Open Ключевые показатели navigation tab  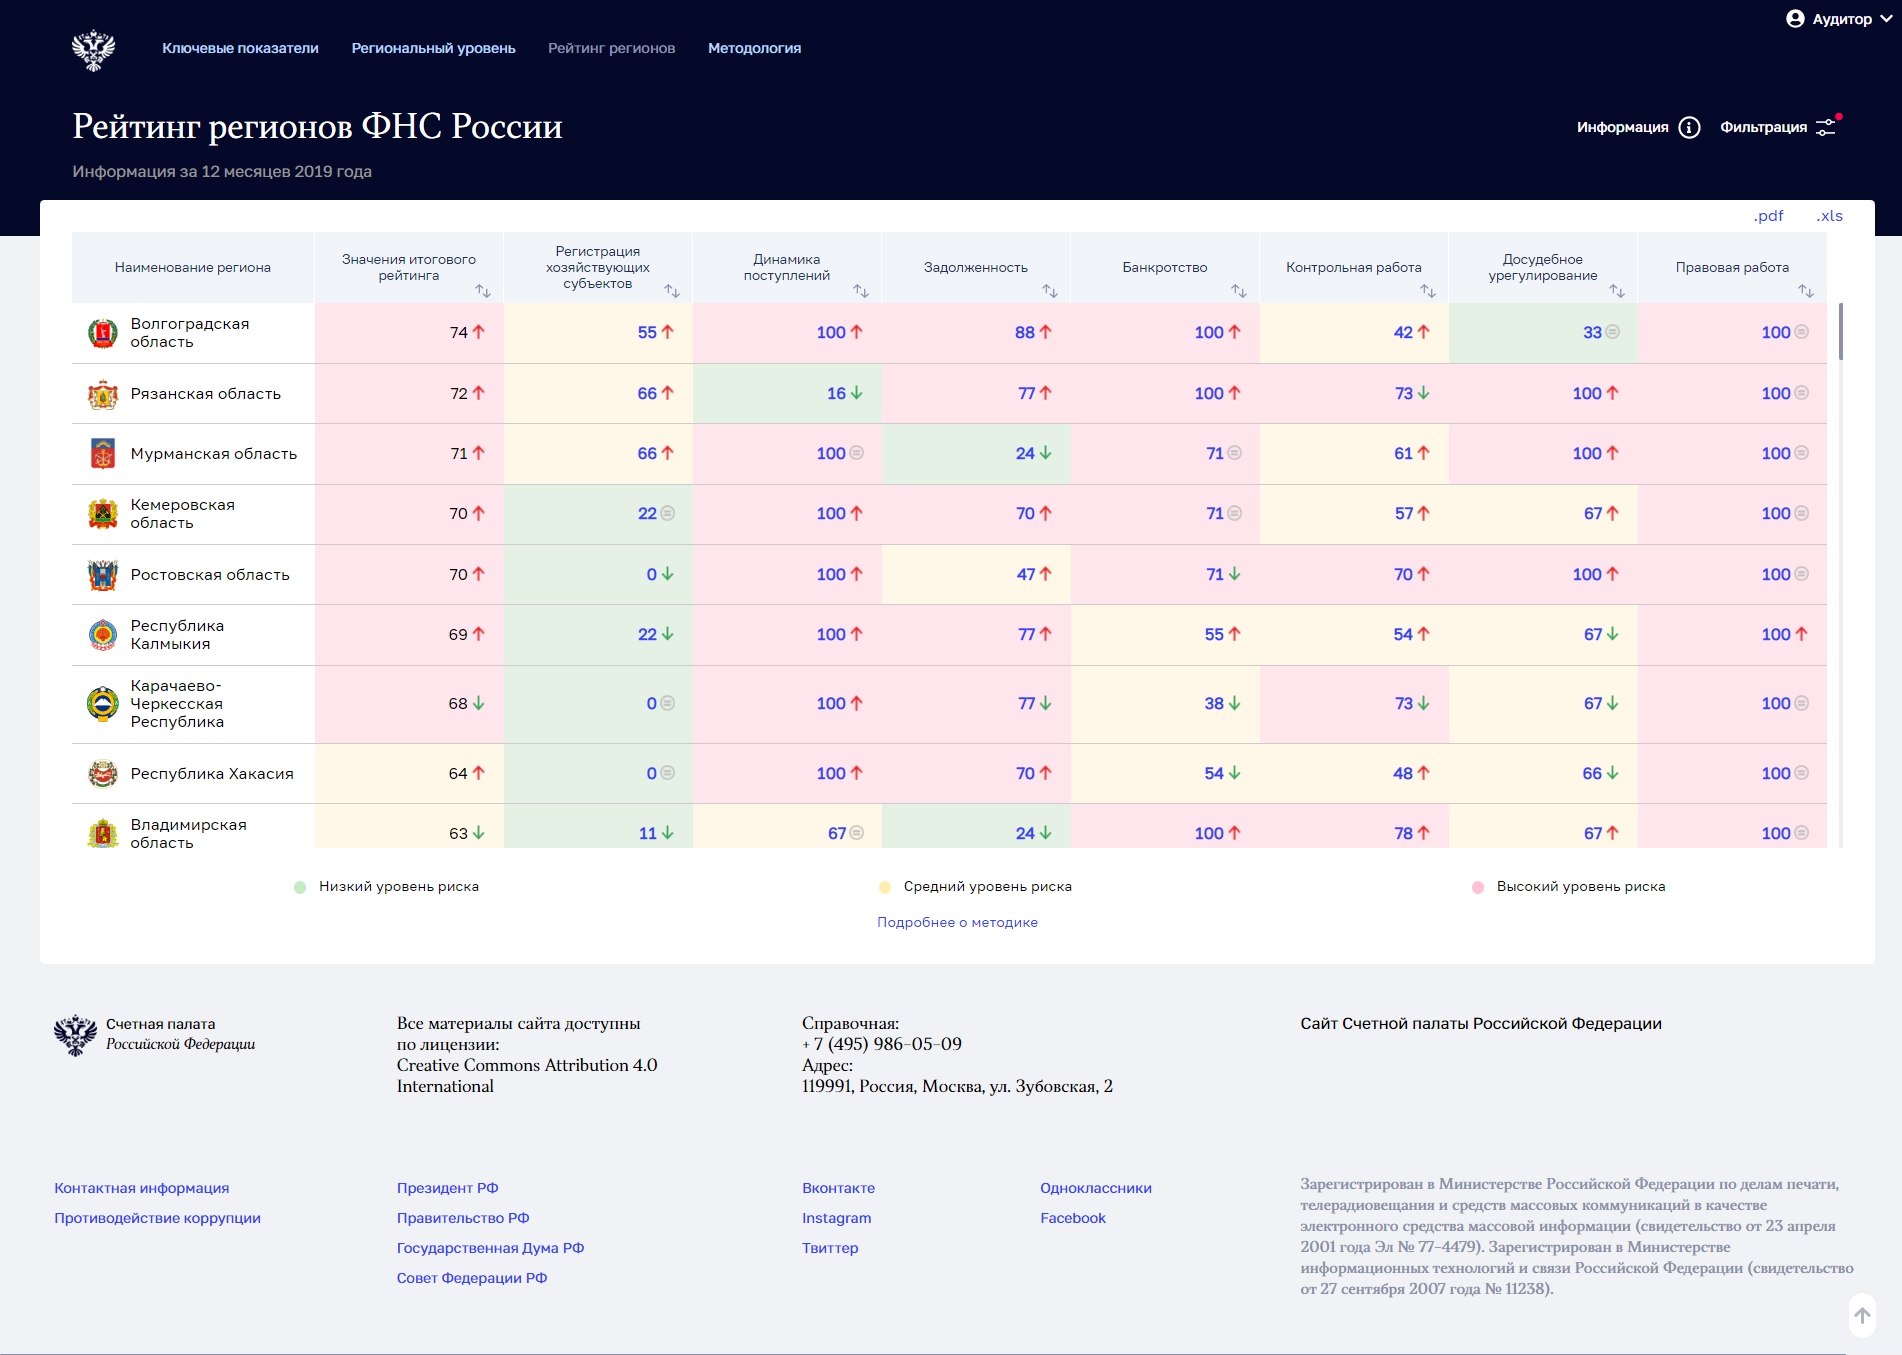pos(240,48)
